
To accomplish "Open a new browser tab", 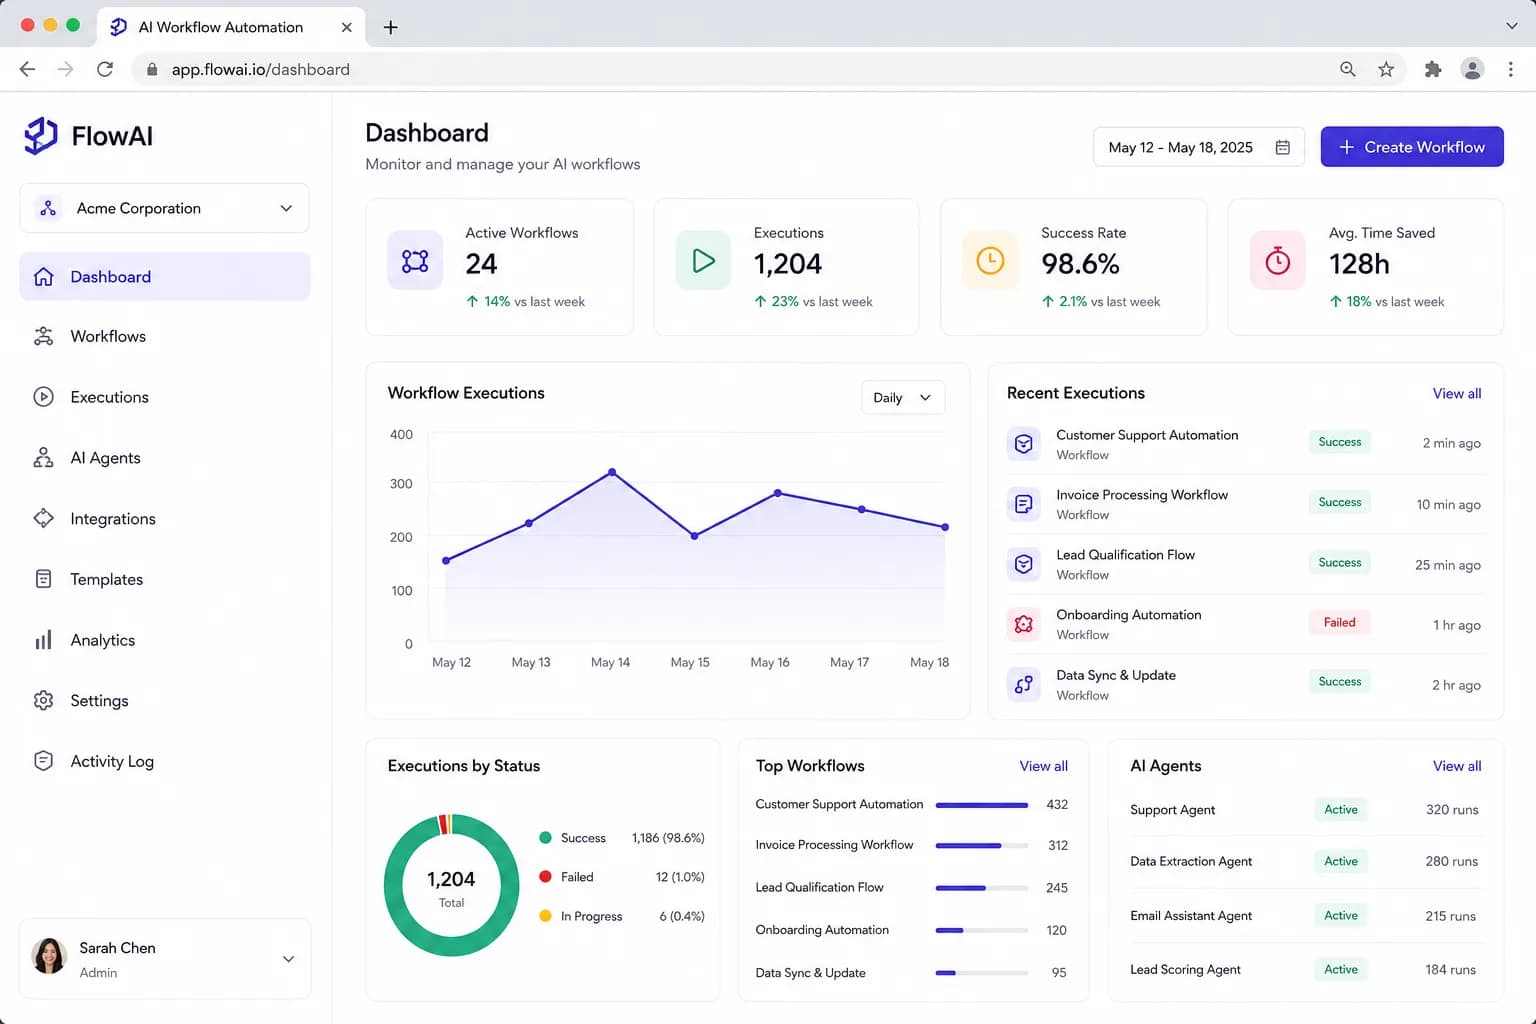I will 391,27.
